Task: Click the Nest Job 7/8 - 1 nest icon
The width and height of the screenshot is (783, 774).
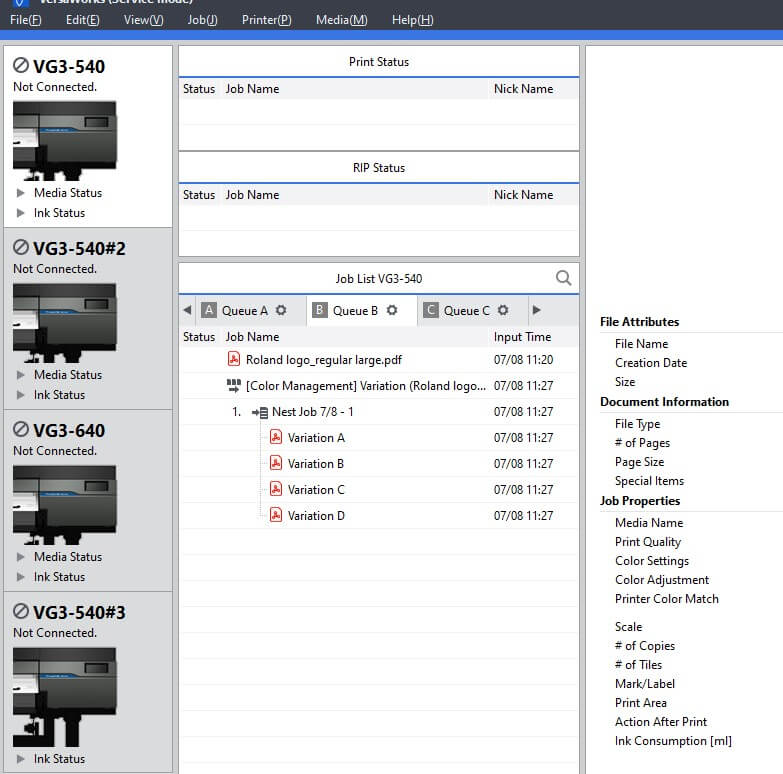Action: click(260, 412)
